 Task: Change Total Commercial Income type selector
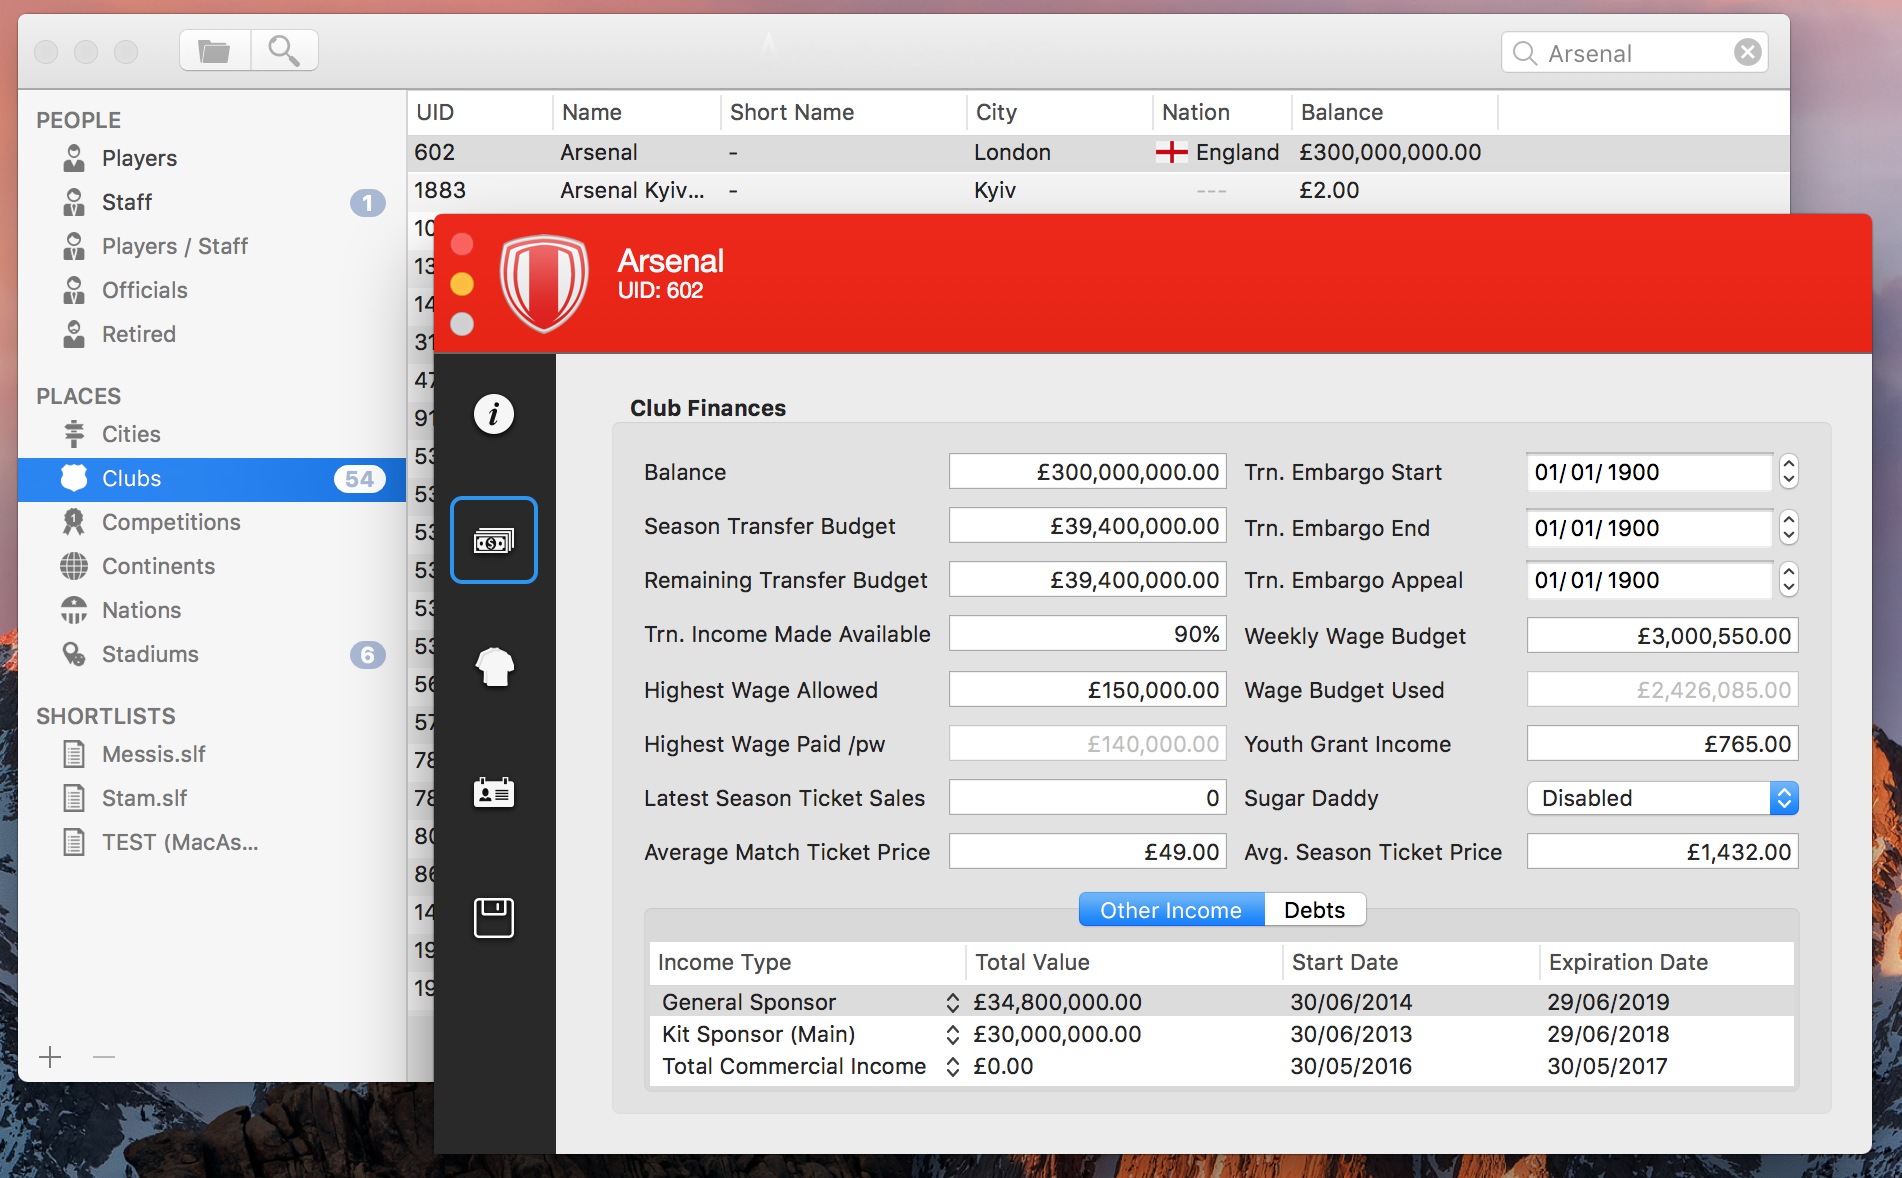pyautogui.click(x=952, y=1066)
